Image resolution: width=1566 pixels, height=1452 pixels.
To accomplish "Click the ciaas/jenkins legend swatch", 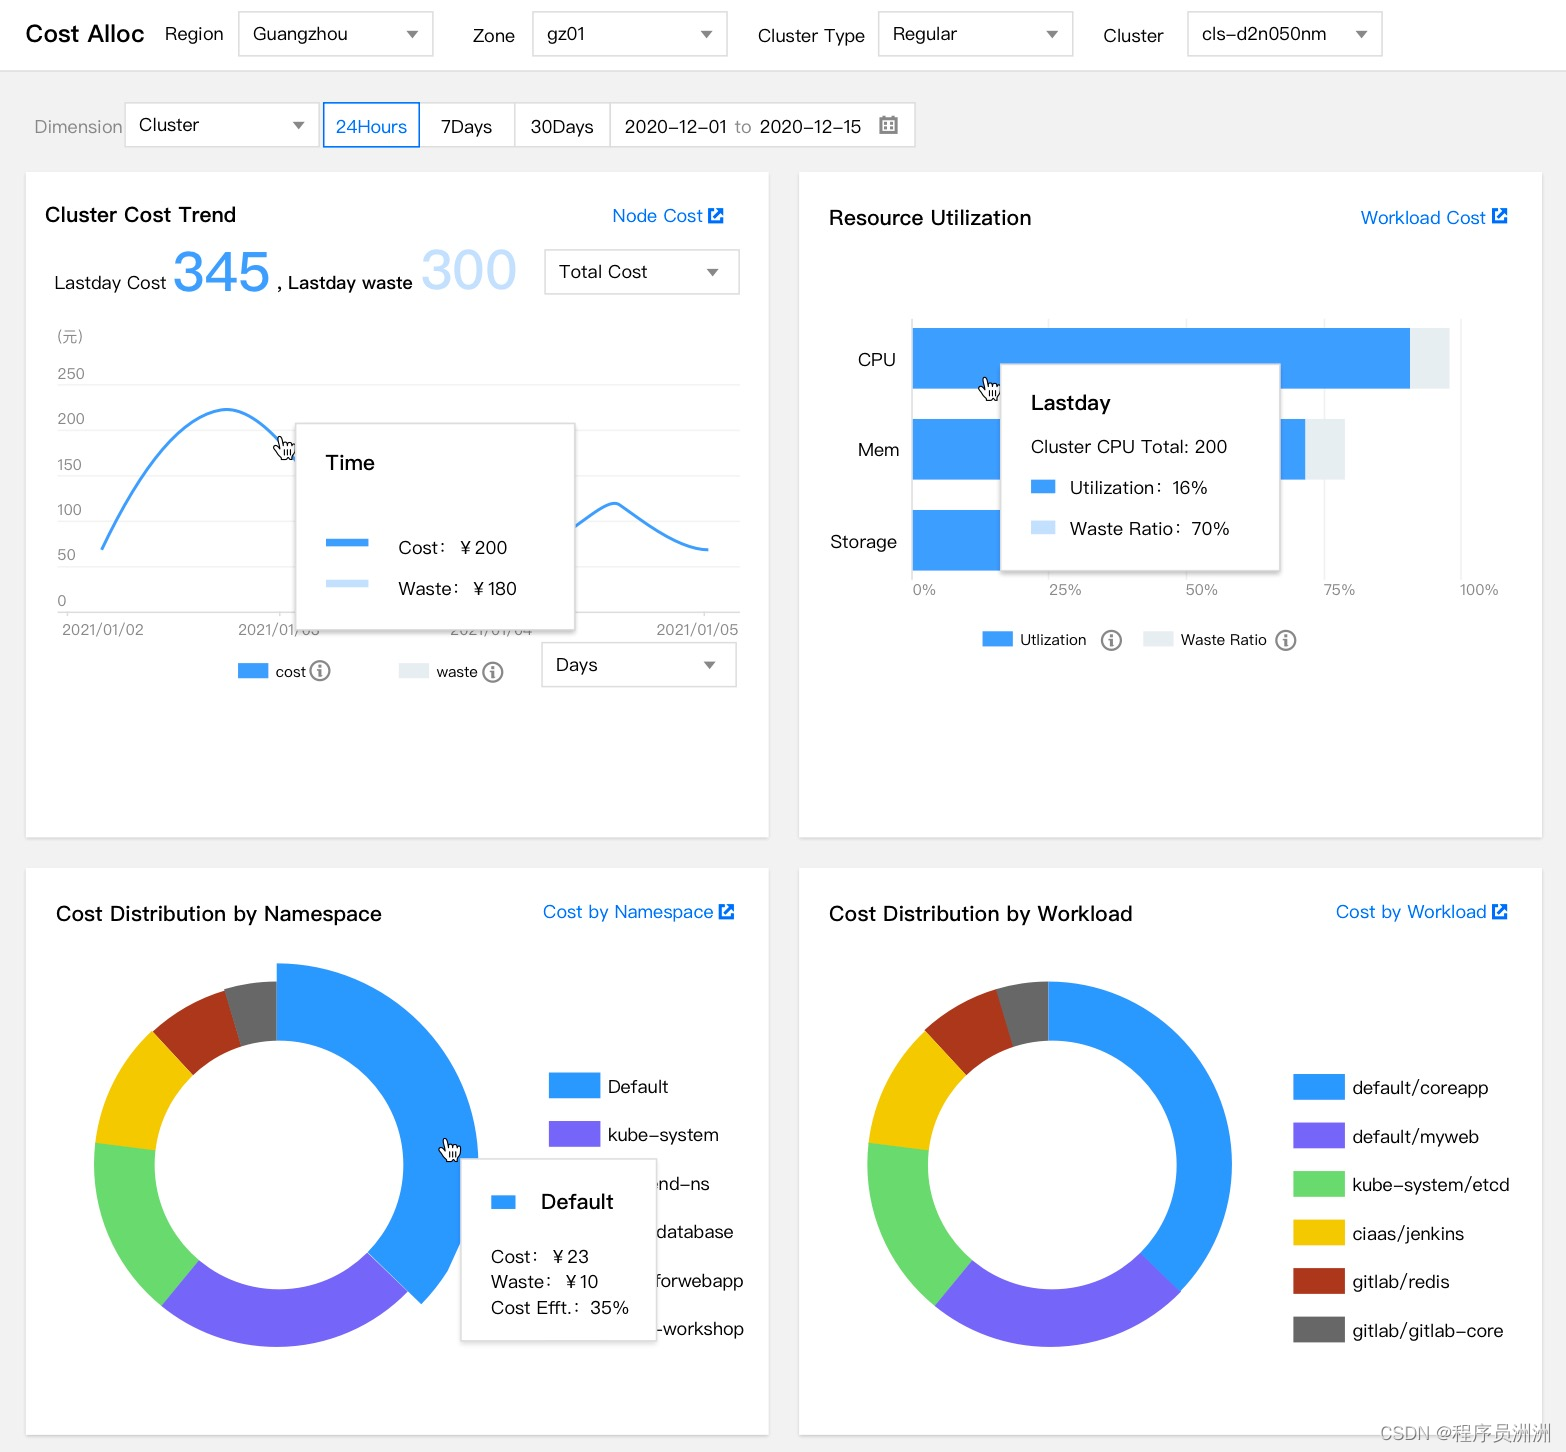I will coord(1318,1232).
